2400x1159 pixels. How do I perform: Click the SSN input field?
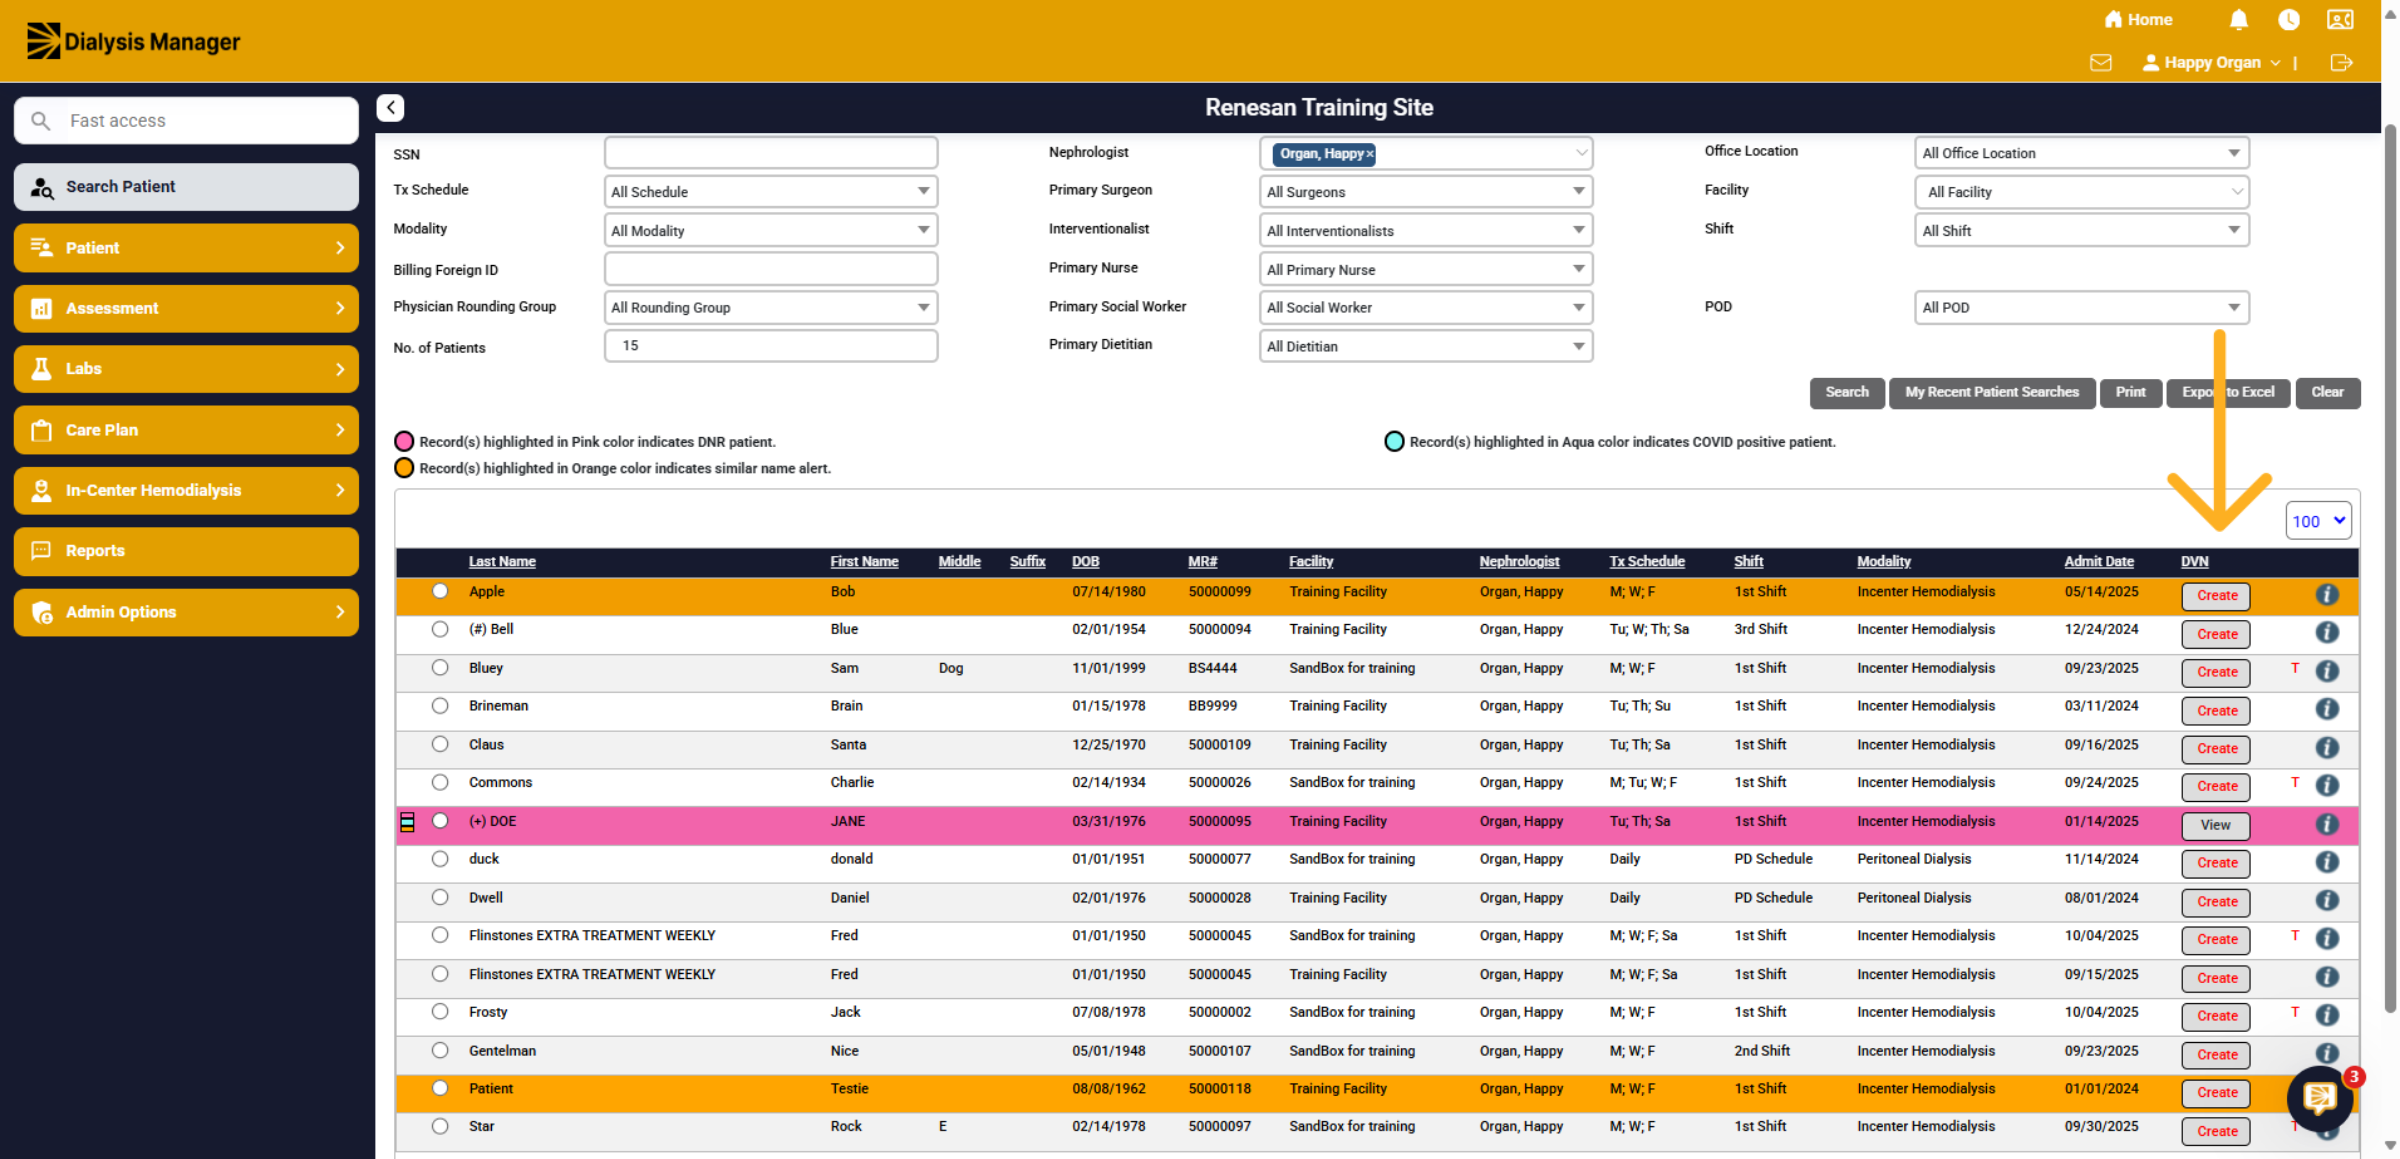[x=771, y=153]
